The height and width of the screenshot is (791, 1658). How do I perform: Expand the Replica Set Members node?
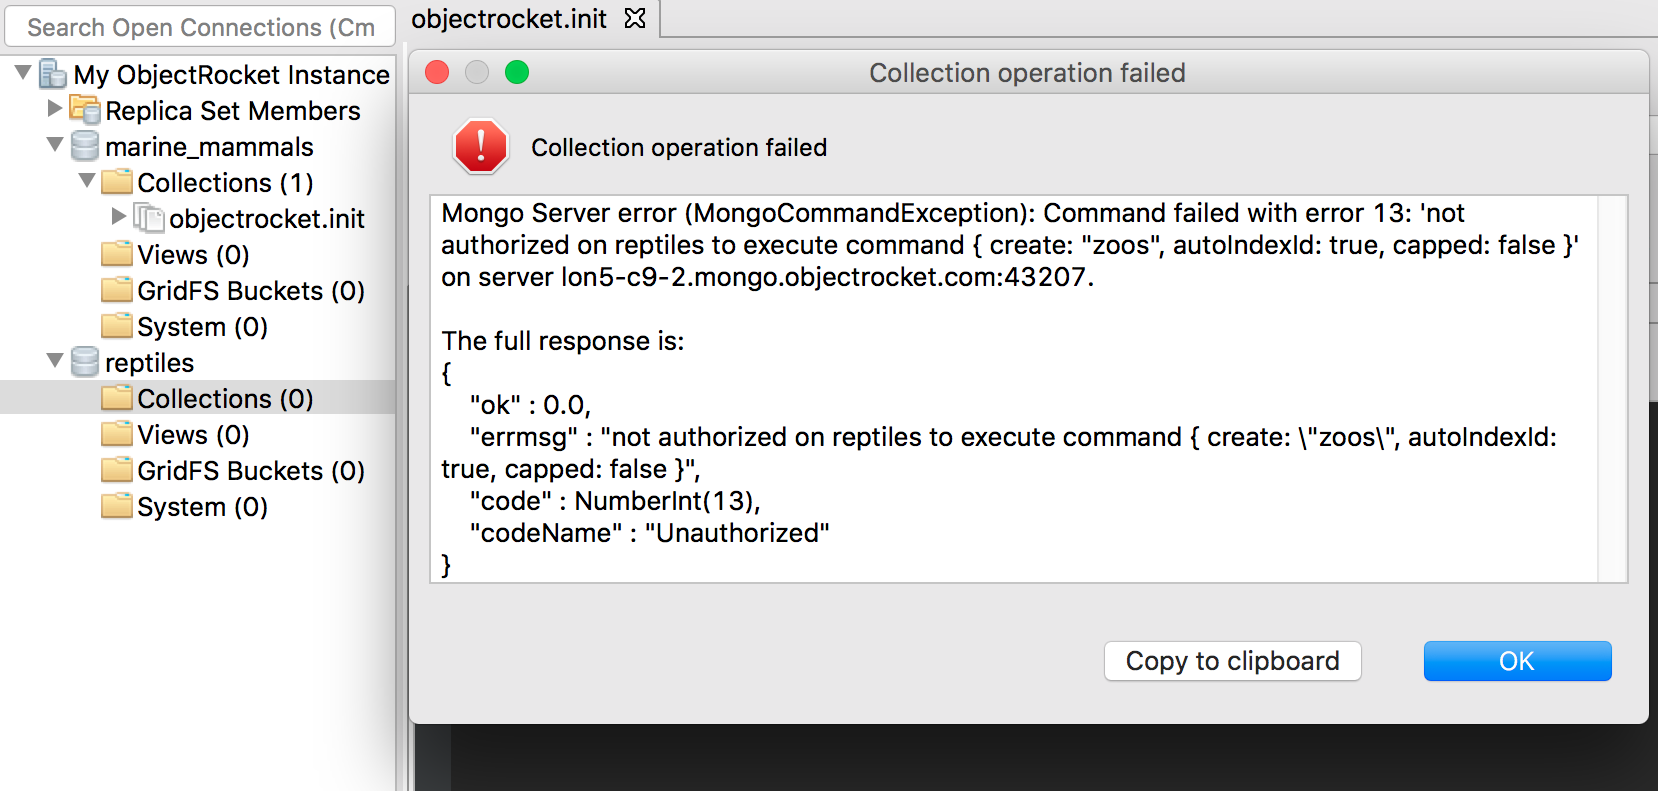click(53, 110)
